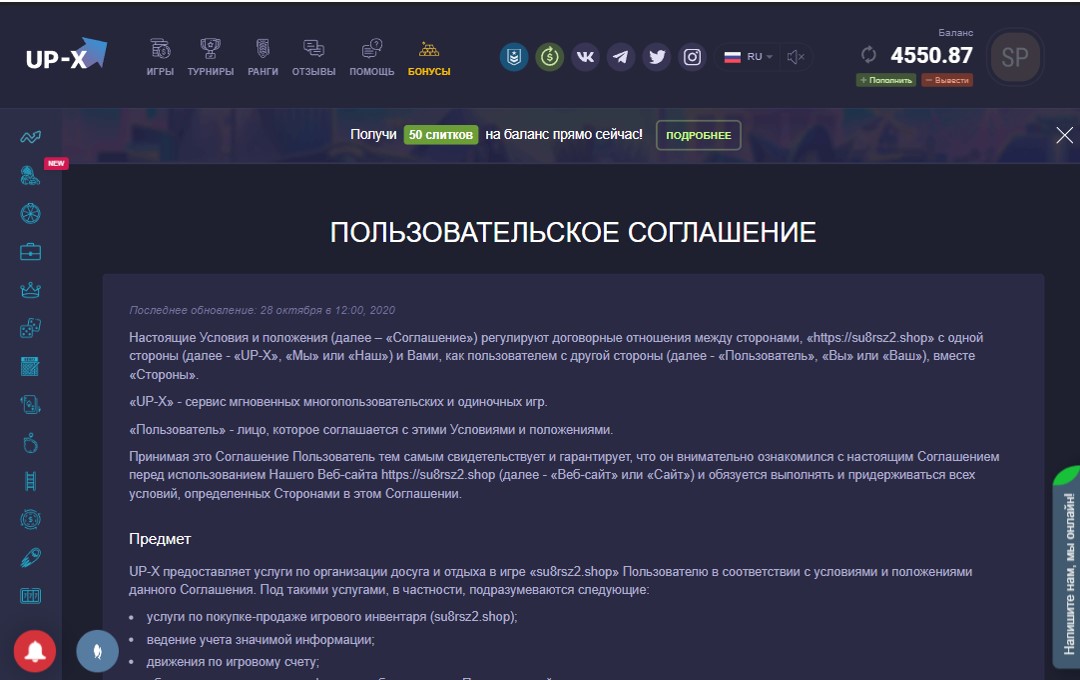This screenshot has width=1080, height=680.
Task: Click the VK social network icon
Action: [586, 57]
